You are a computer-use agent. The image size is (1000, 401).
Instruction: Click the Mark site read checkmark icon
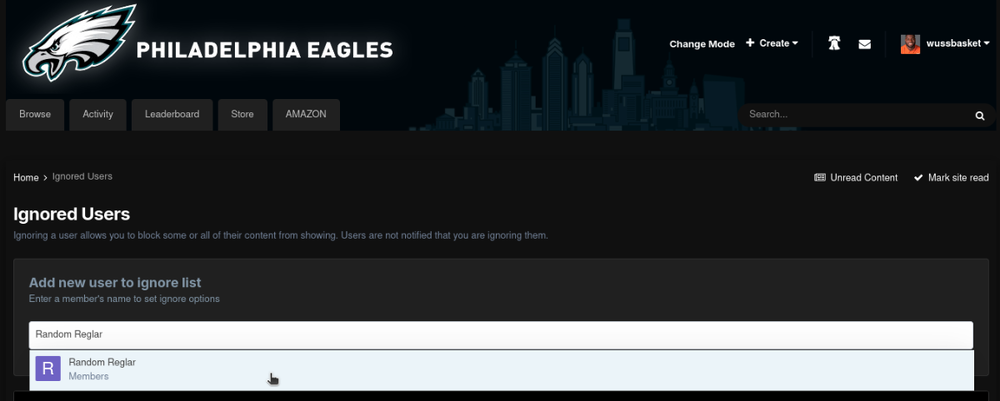point(918,178)
